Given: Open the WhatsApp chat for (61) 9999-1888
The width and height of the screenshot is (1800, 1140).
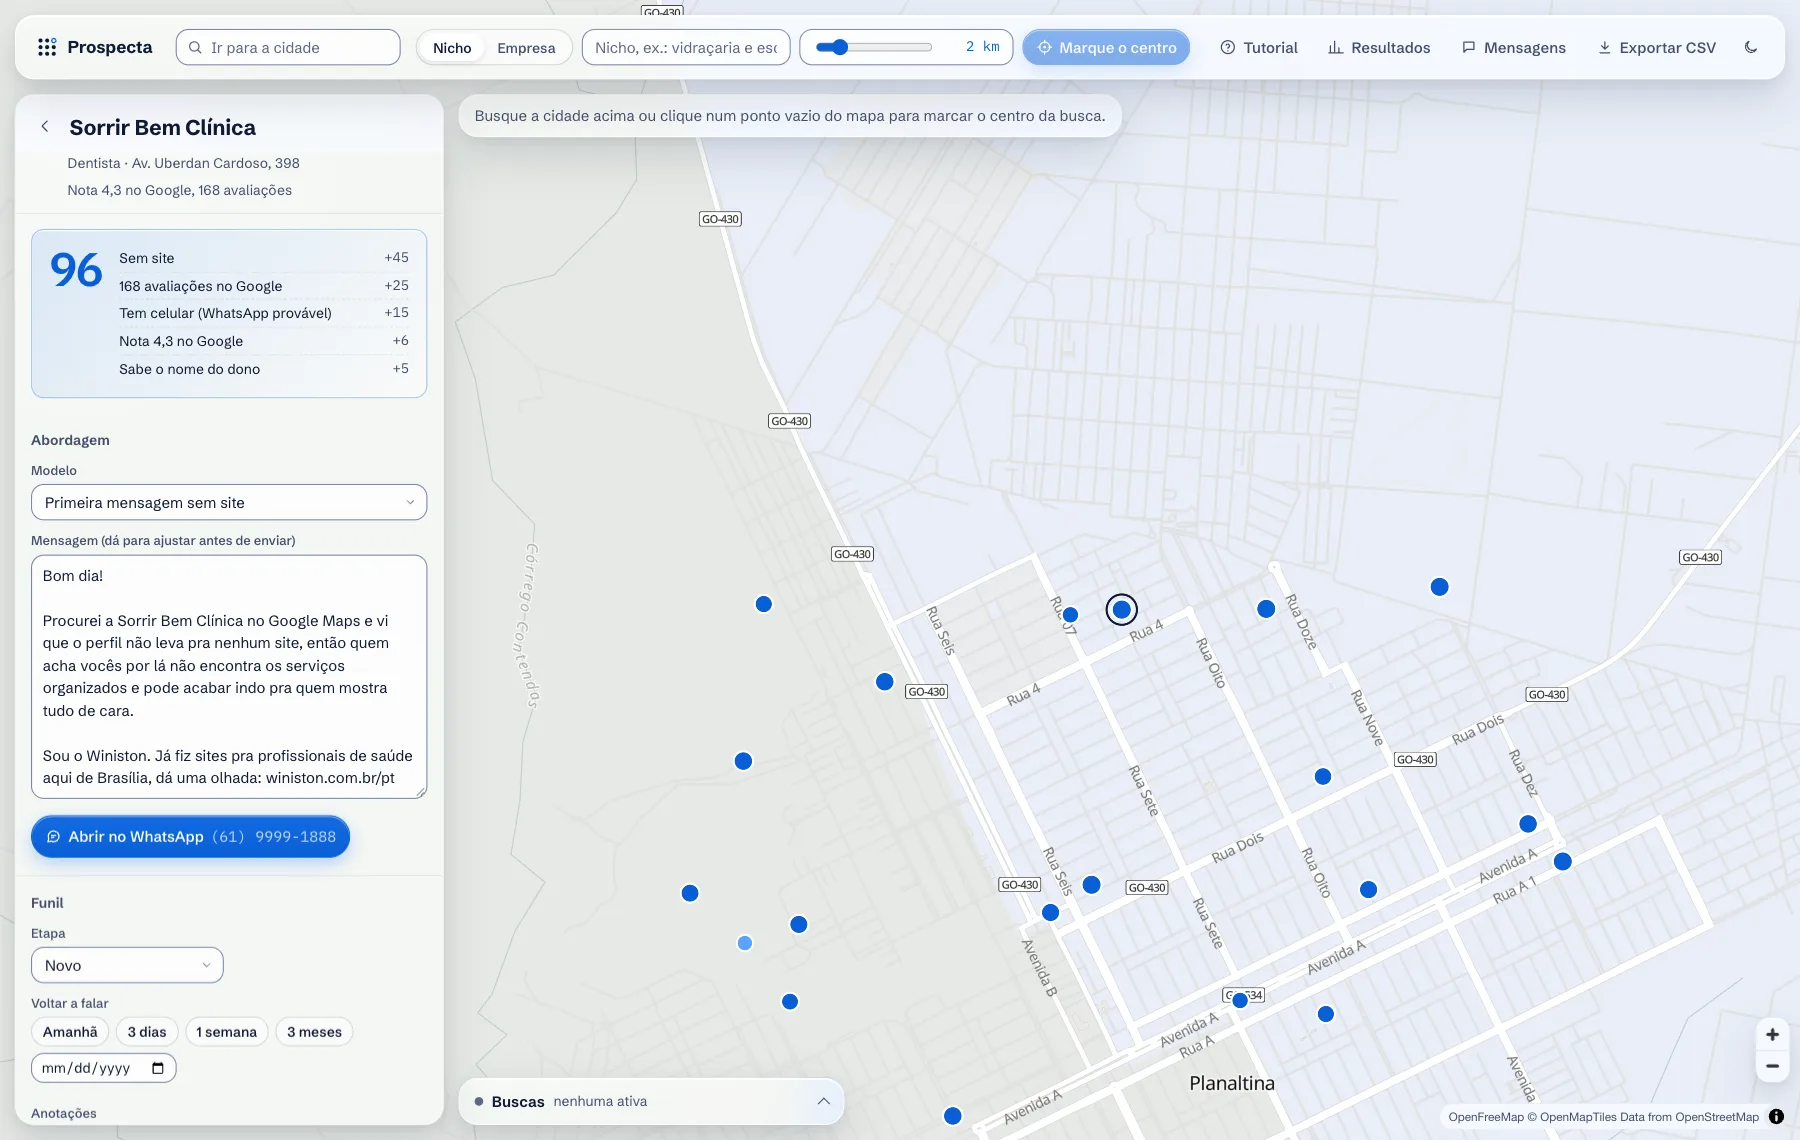Looking at the screenshot, I should click(190, 837).
